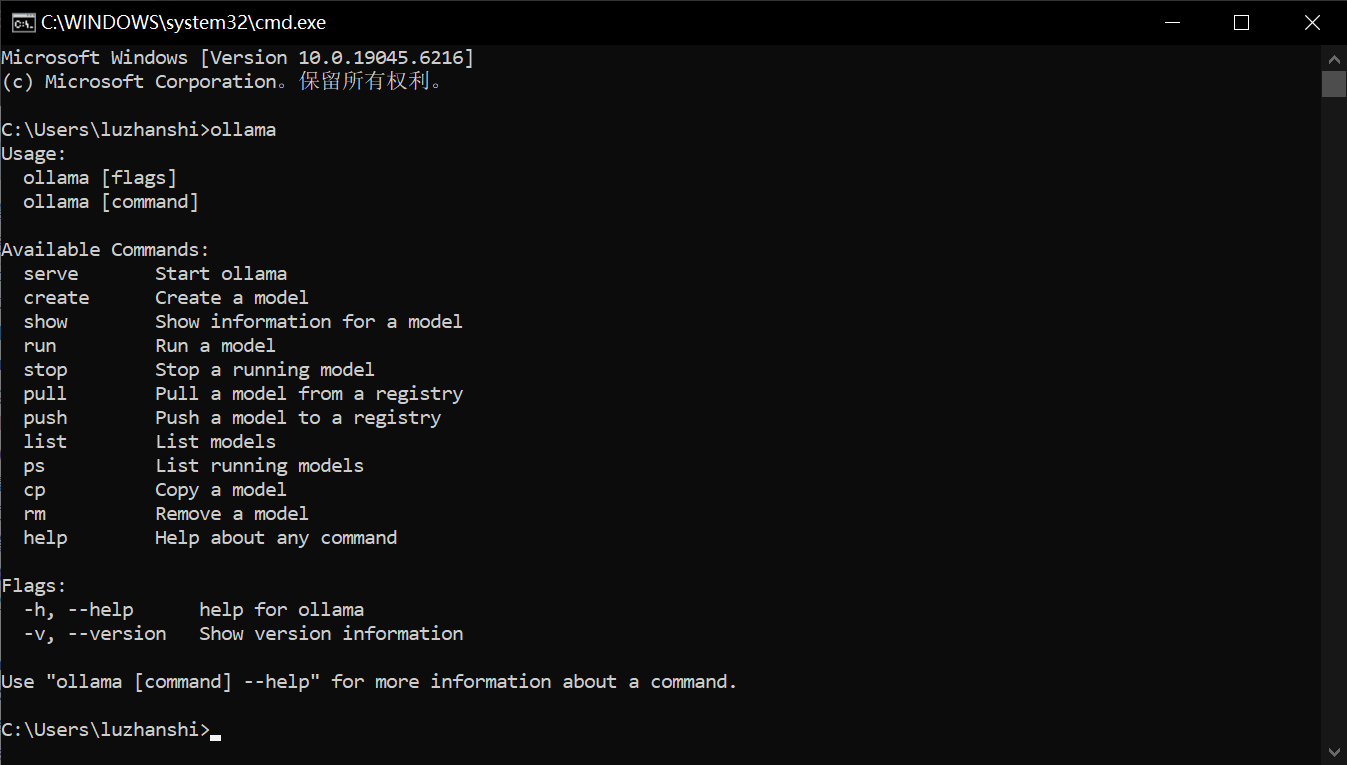This screenshot has width=1347, height=765.
Task: Maximize the command prompt window
Action: tap(1241, 22)
